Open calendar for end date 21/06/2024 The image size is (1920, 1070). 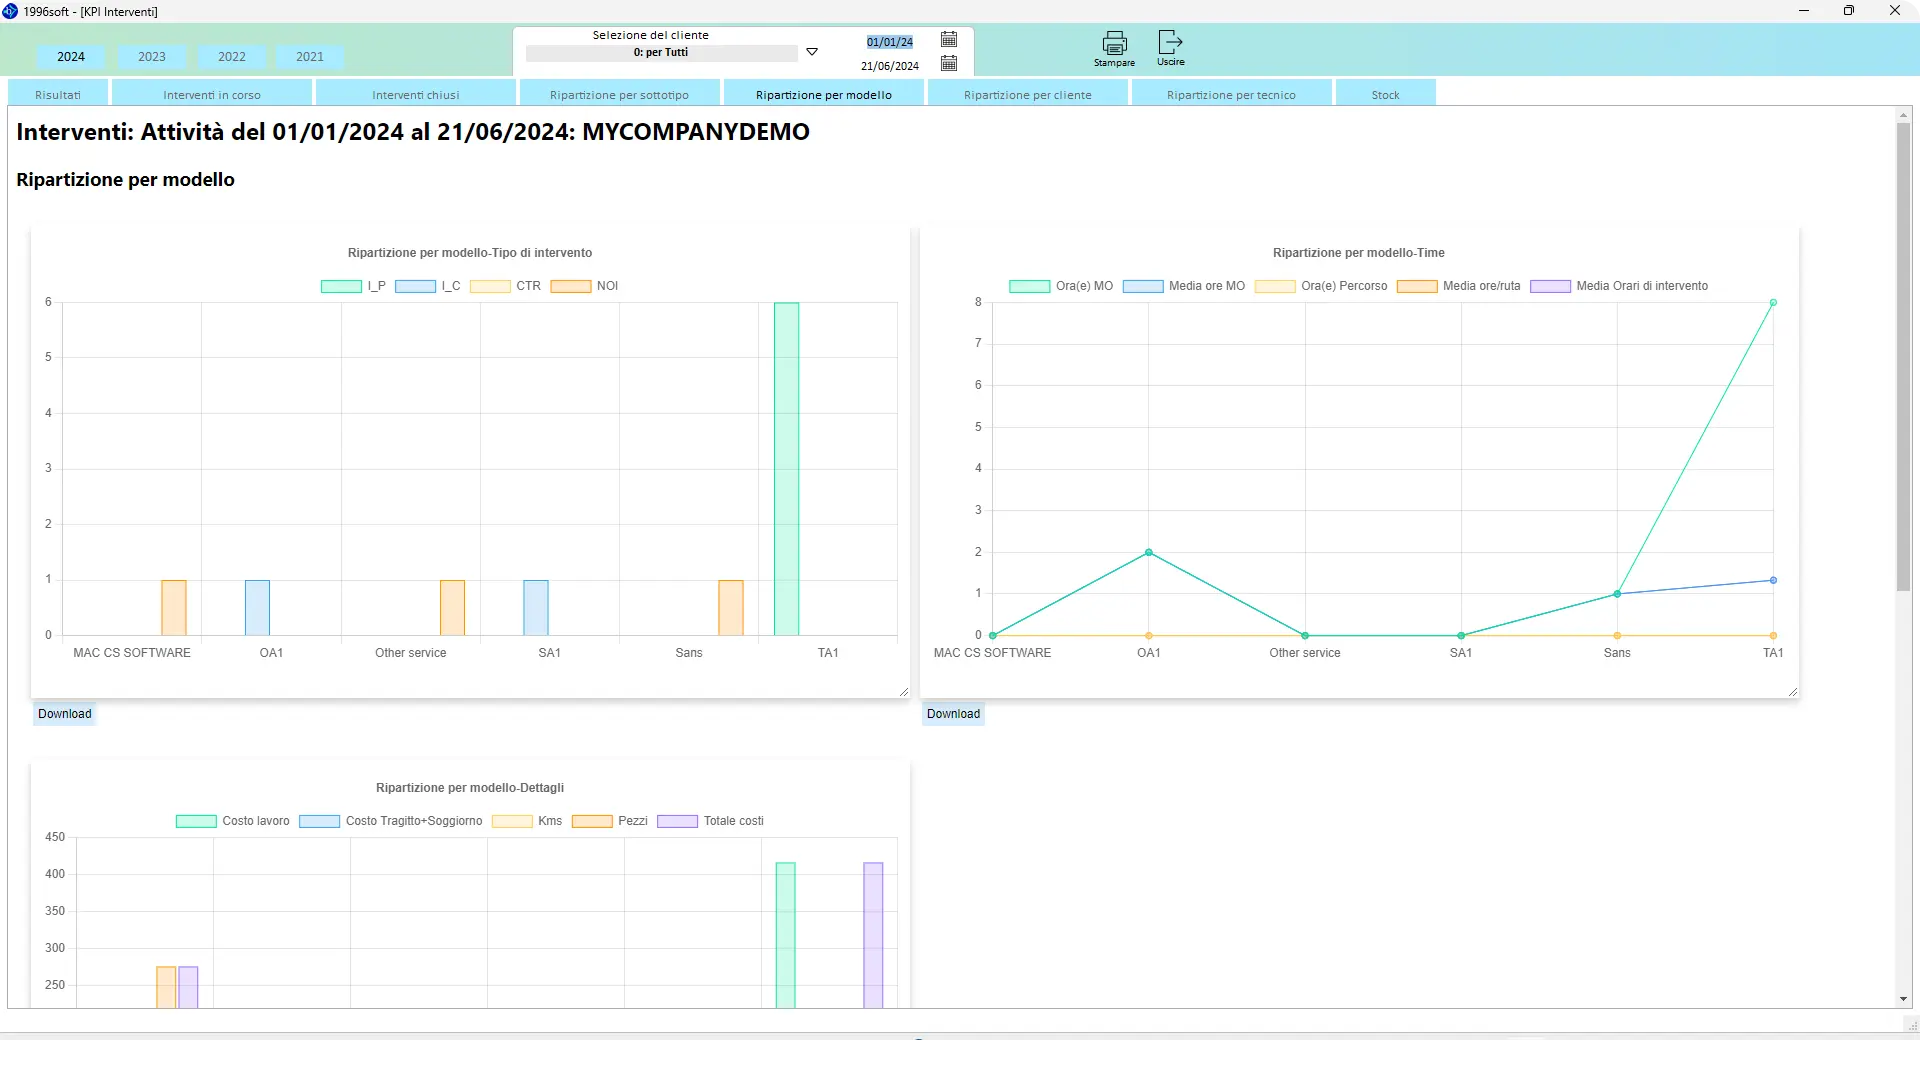point(949,63)
